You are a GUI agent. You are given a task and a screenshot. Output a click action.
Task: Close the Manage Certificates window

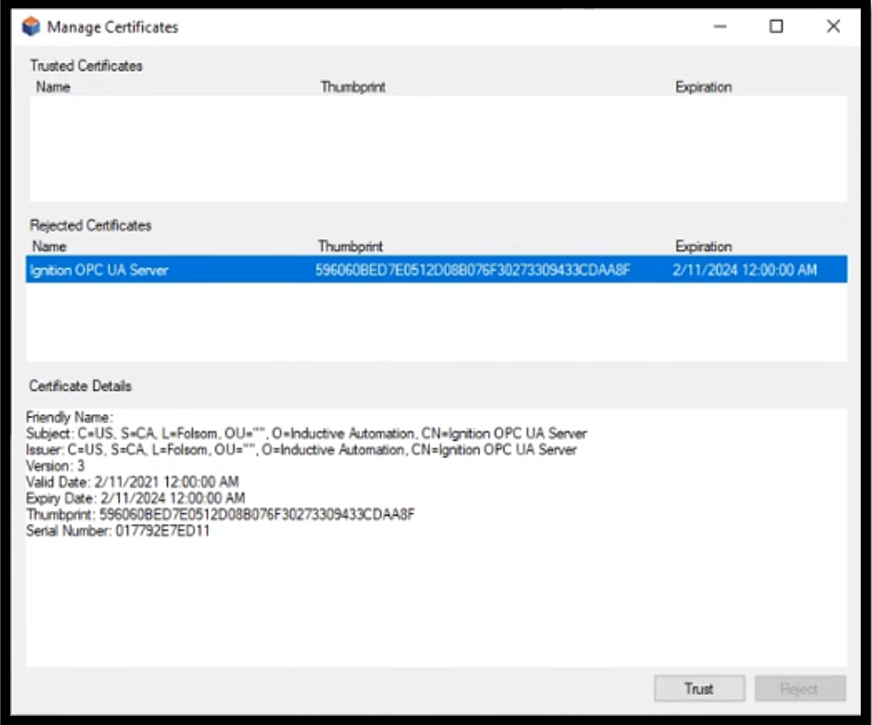coord(833,26)
